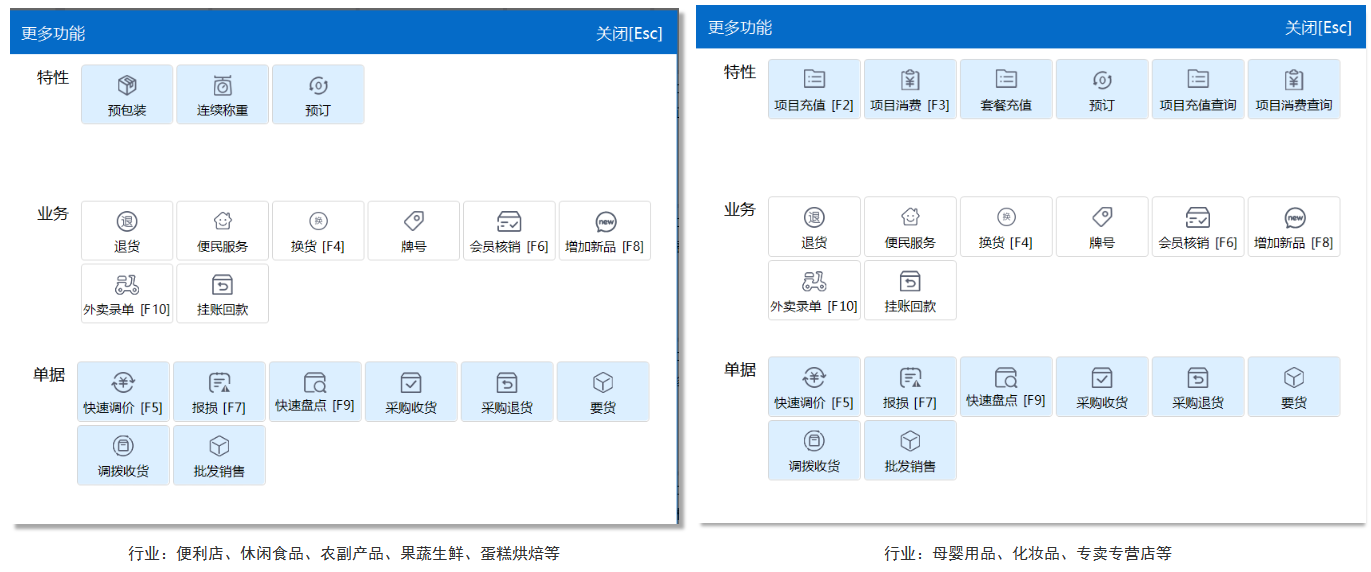Select 退货 in the right panel

pyautogui.click(x=814, y=227)
